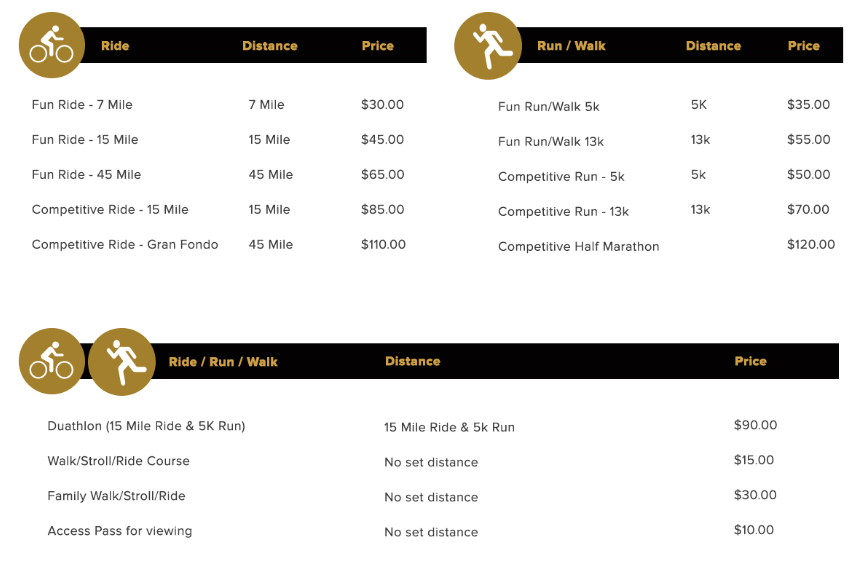Click the Ride / Run / Walk header
Screen dimensions: 856x569
[x=223, y=361]
